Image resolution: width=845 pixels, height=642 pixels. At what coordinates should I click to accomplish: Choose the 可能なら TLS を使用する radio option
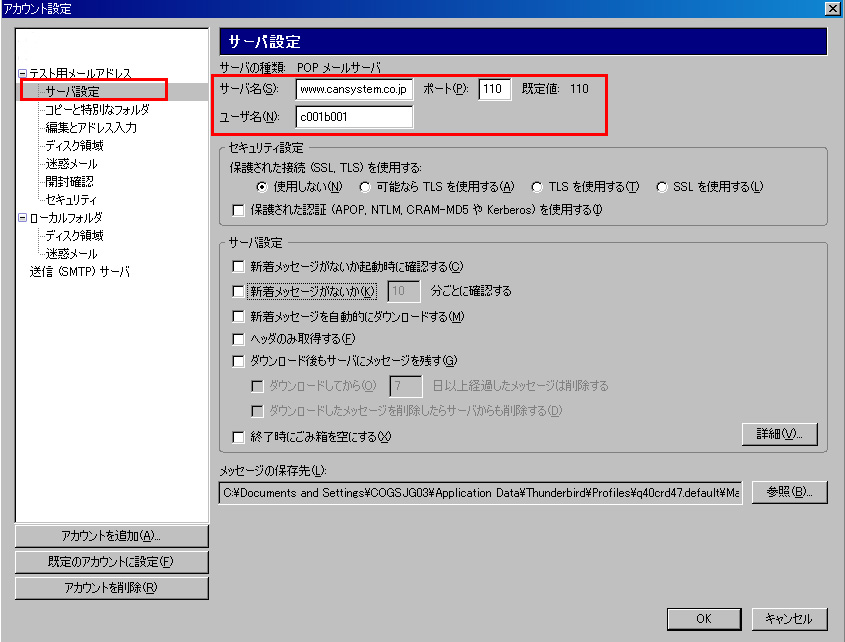(365, 187)
